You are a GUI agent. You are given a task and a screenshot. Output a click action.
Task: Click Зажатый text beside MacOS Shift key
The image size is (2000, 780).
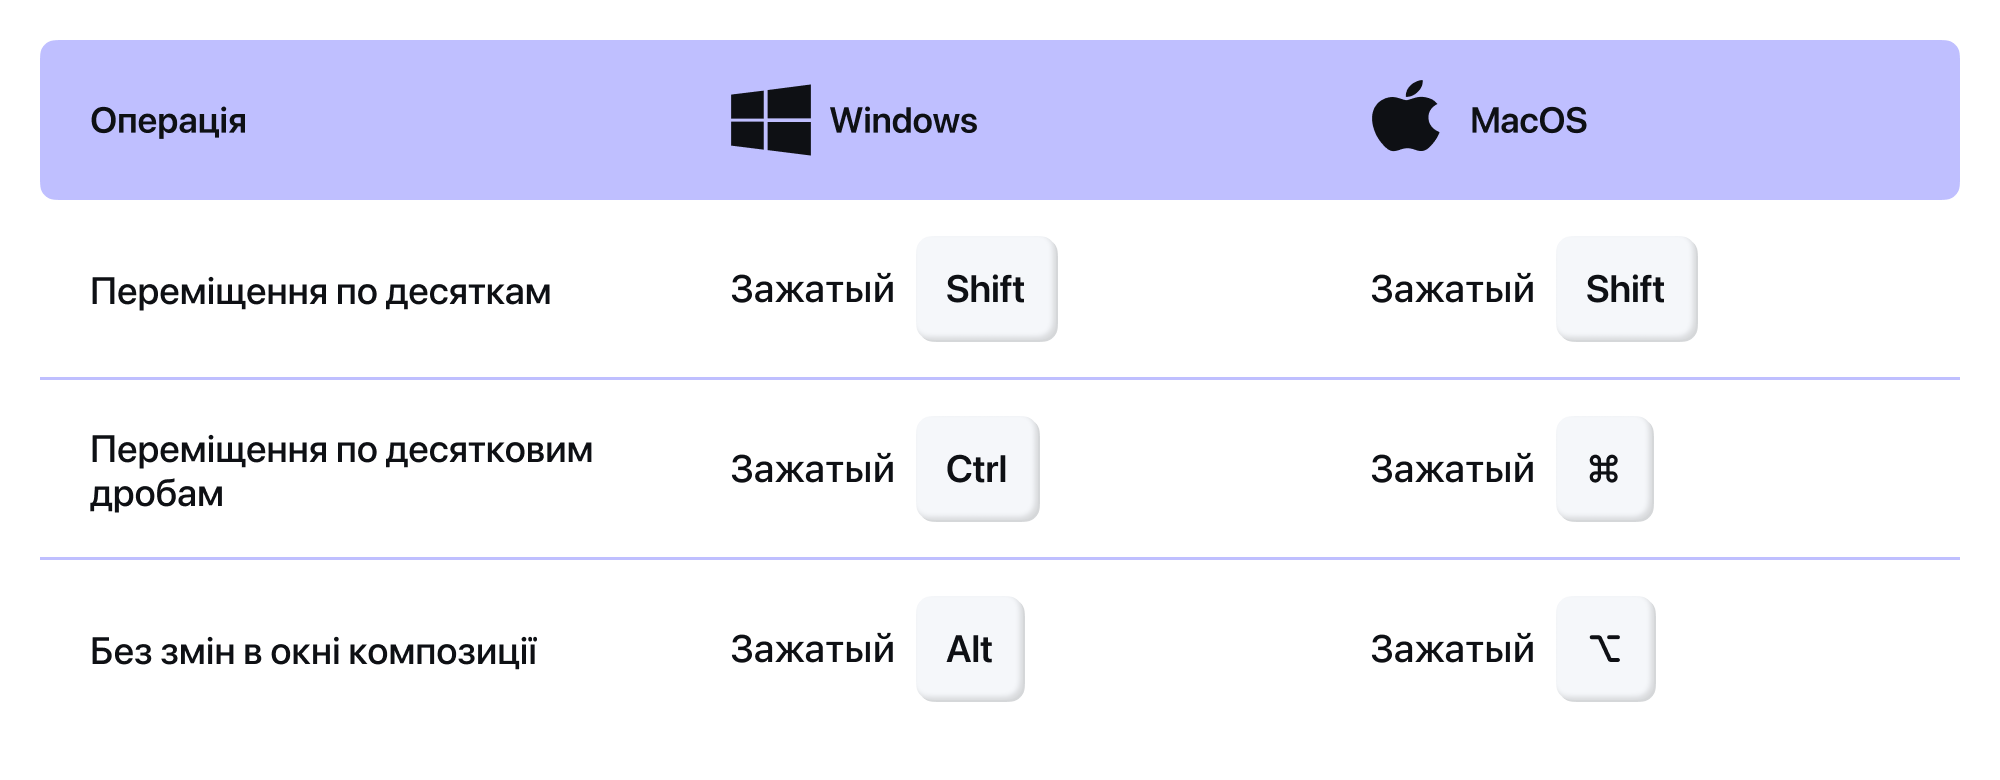pos(1452,288)
